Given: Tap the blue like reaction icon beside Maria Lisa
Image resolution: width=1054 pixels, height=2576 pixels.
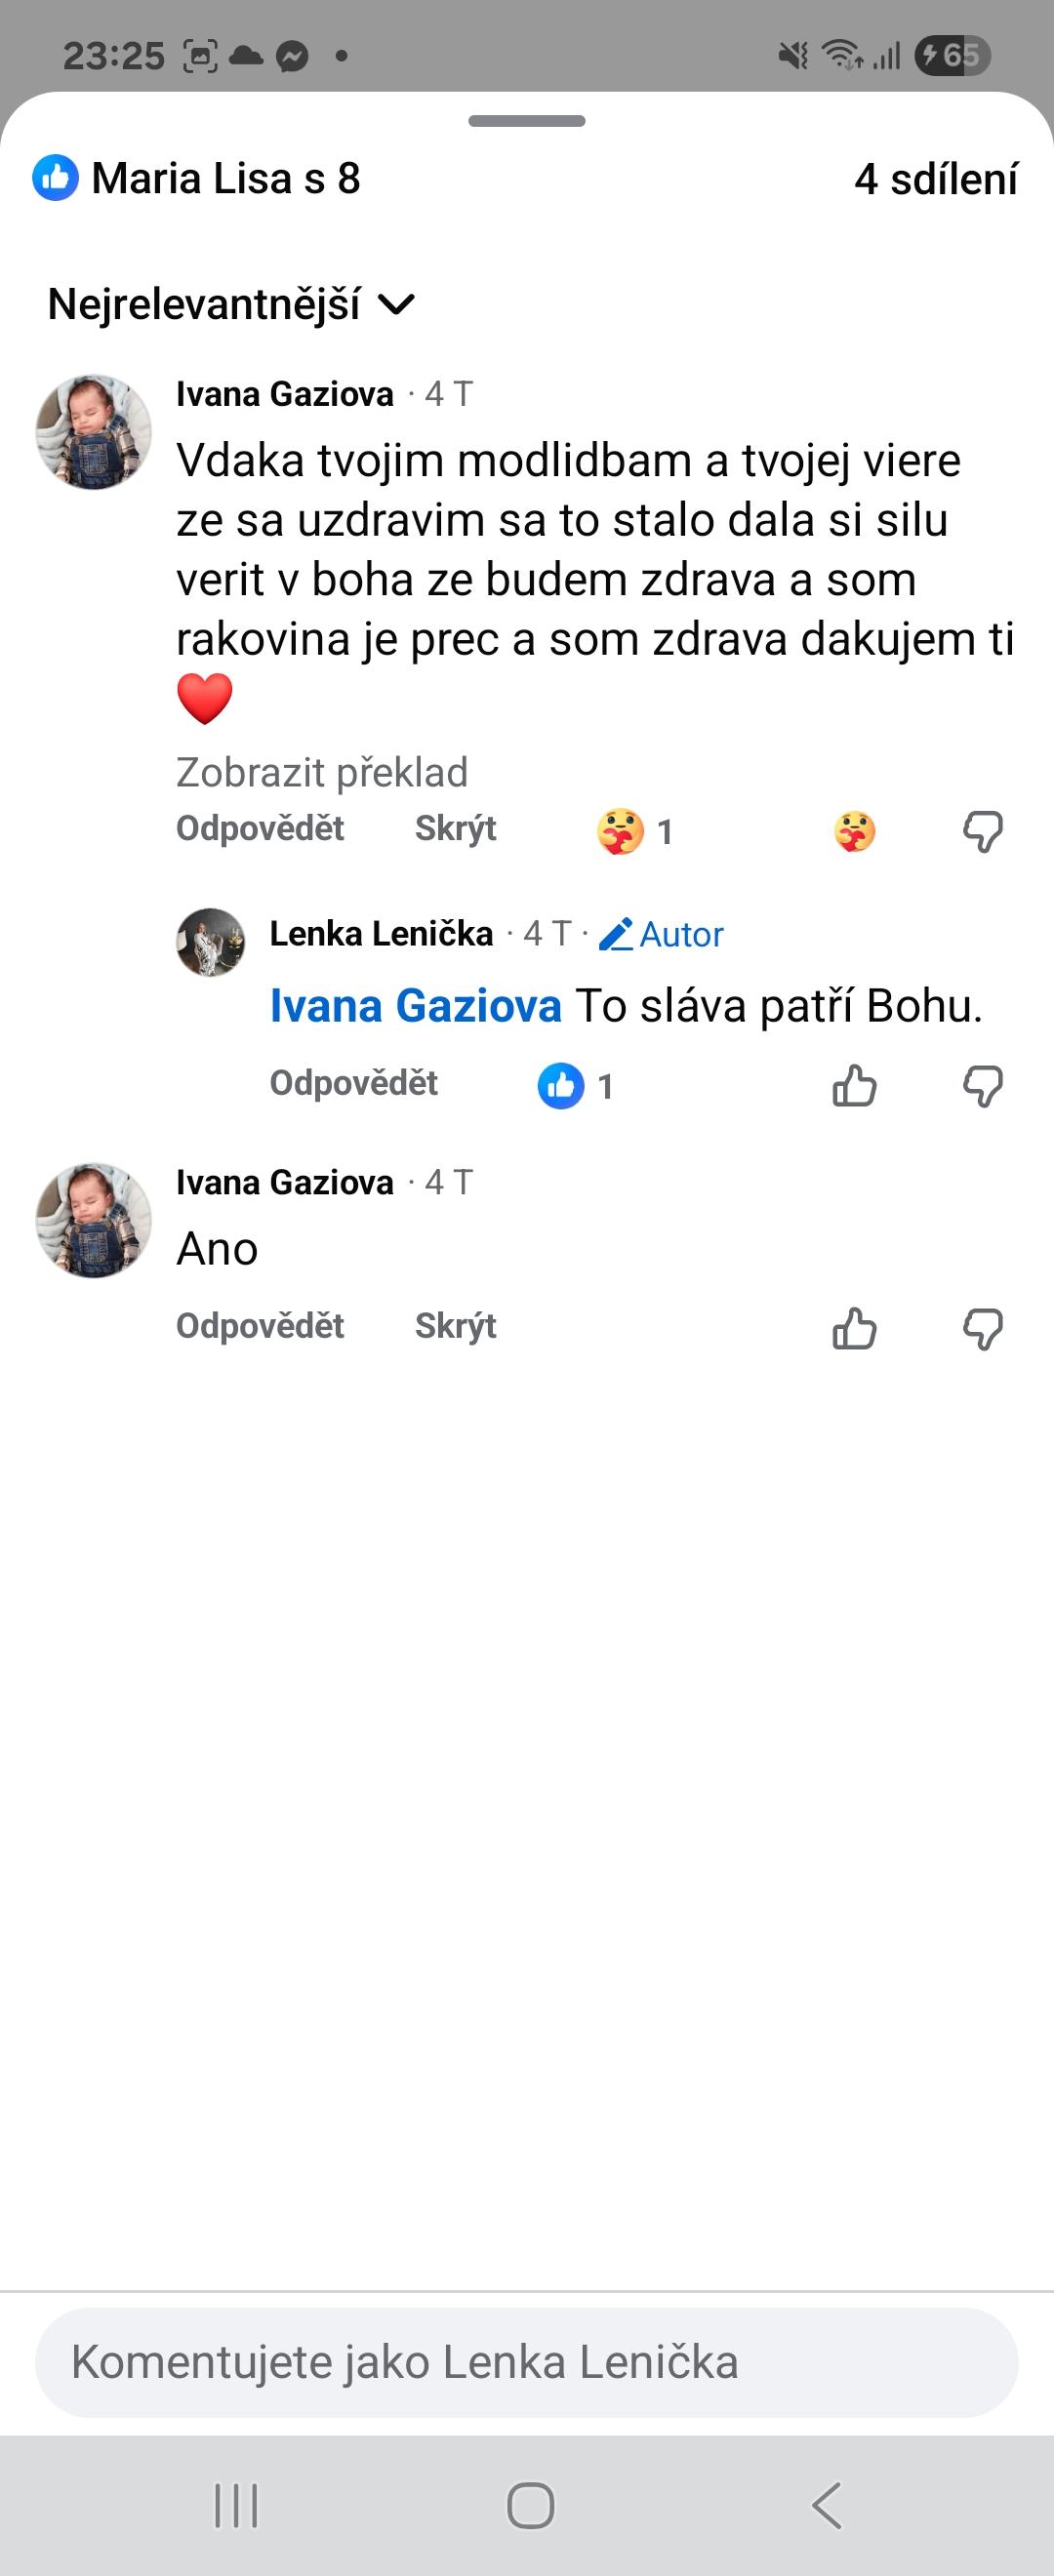Looking at the screenshot, I should click(55, 179).
